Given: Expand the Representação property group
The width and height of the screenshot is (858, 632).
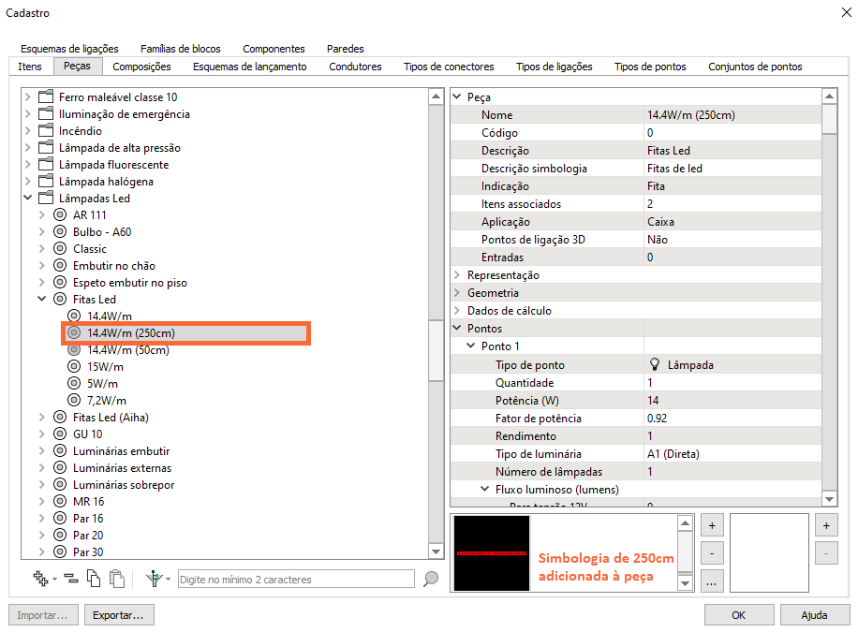Looking at the screenshot, I should pos(457,275).
